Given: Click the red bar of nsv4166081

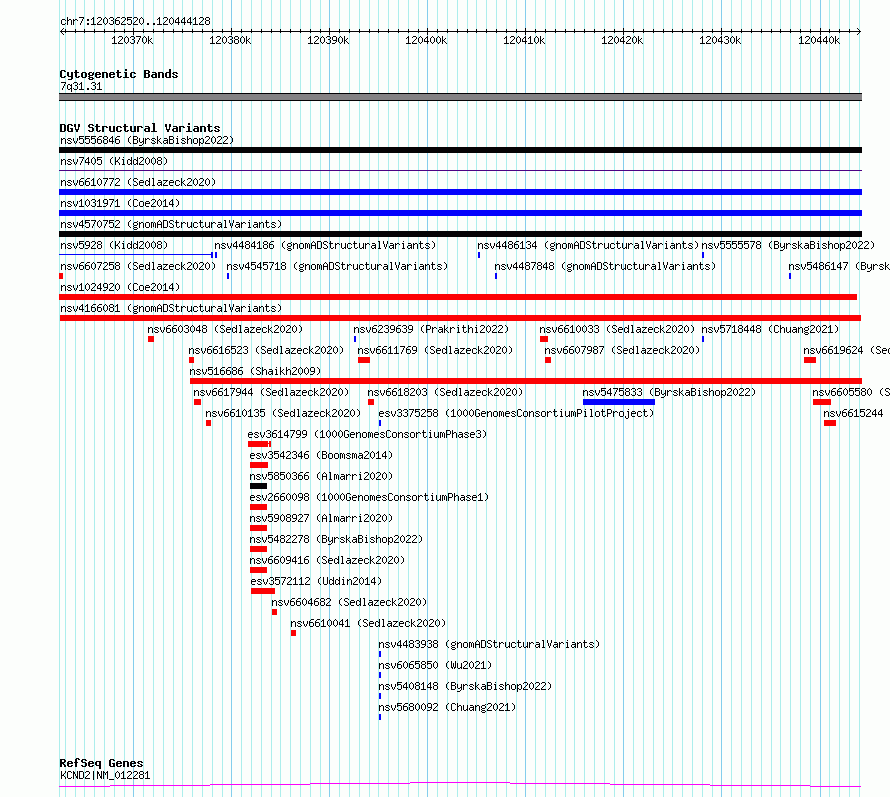Looking at the screenshot, I should tap(460, 318).
